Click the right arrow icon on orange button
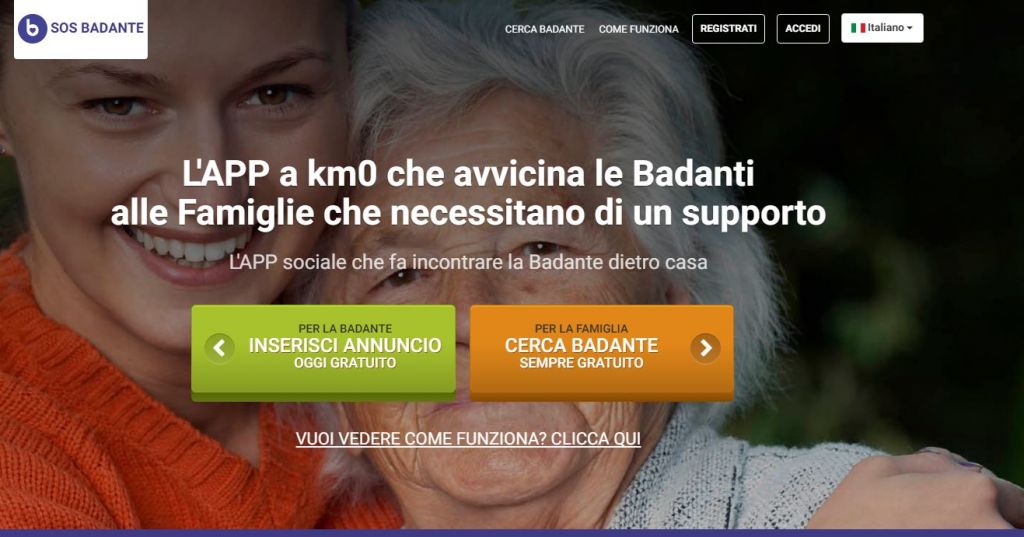This screenshot has width=1024, height=537. [x=705, y=348]
